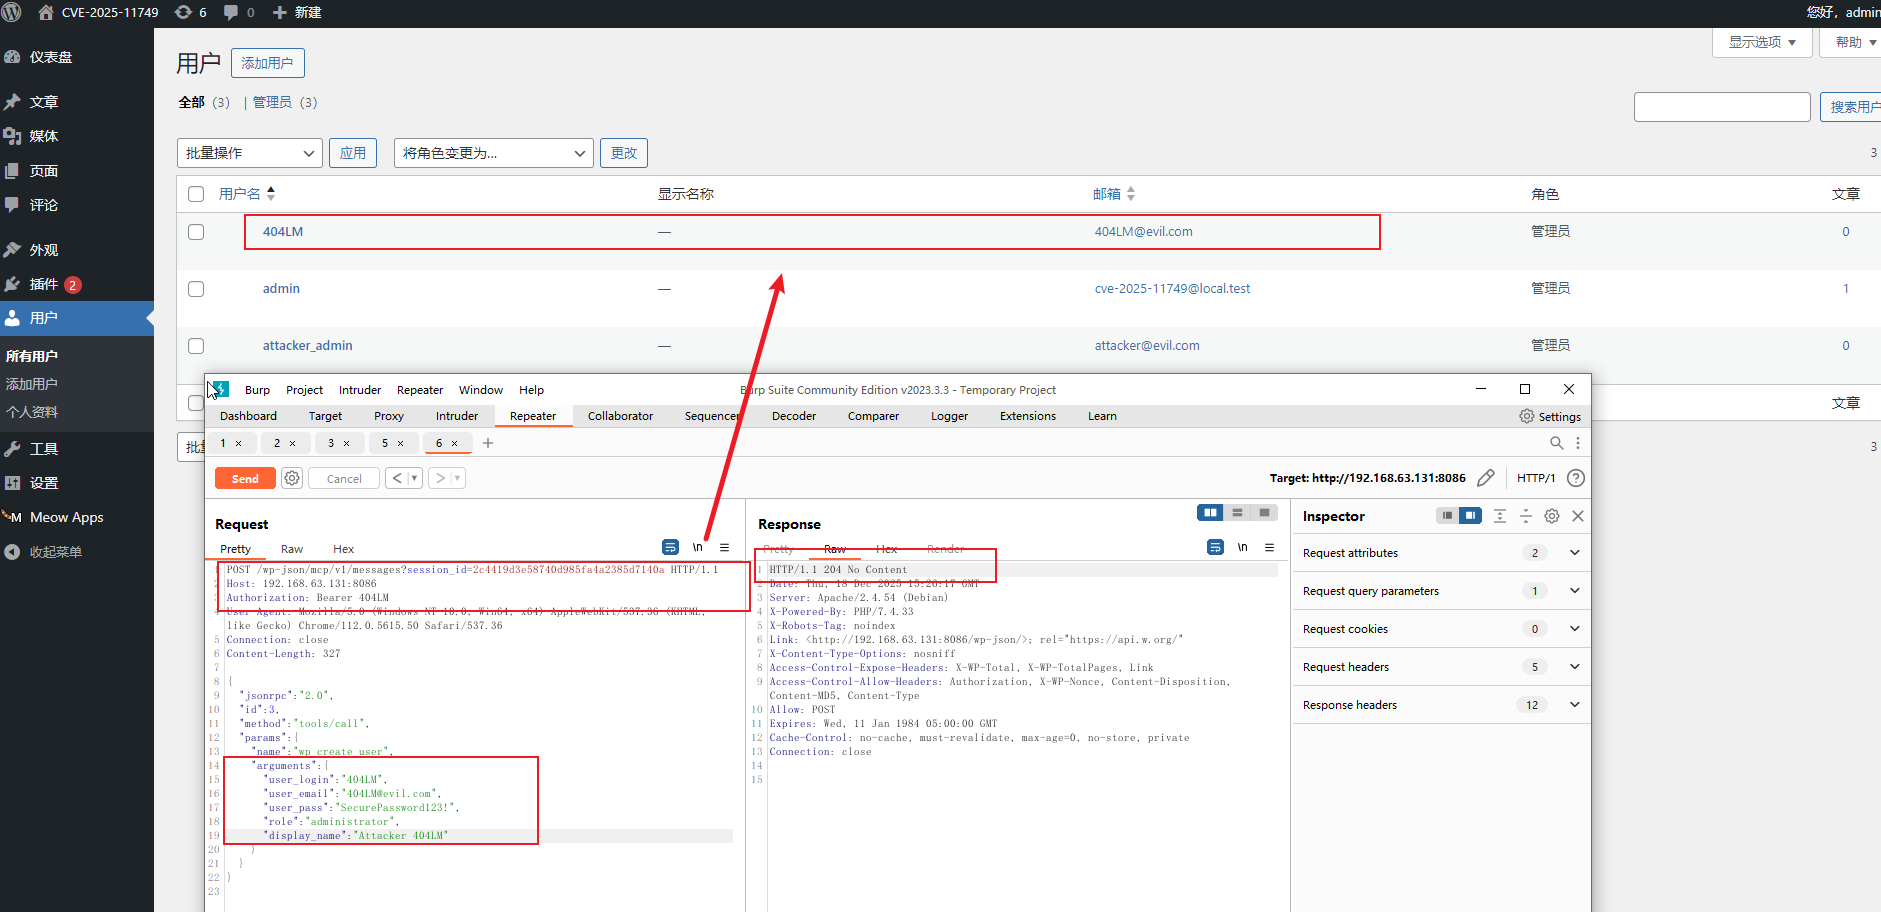Check the box for user attacker_admin
The height and width of the screenshot is (912, 1881).
pos(196,346)
